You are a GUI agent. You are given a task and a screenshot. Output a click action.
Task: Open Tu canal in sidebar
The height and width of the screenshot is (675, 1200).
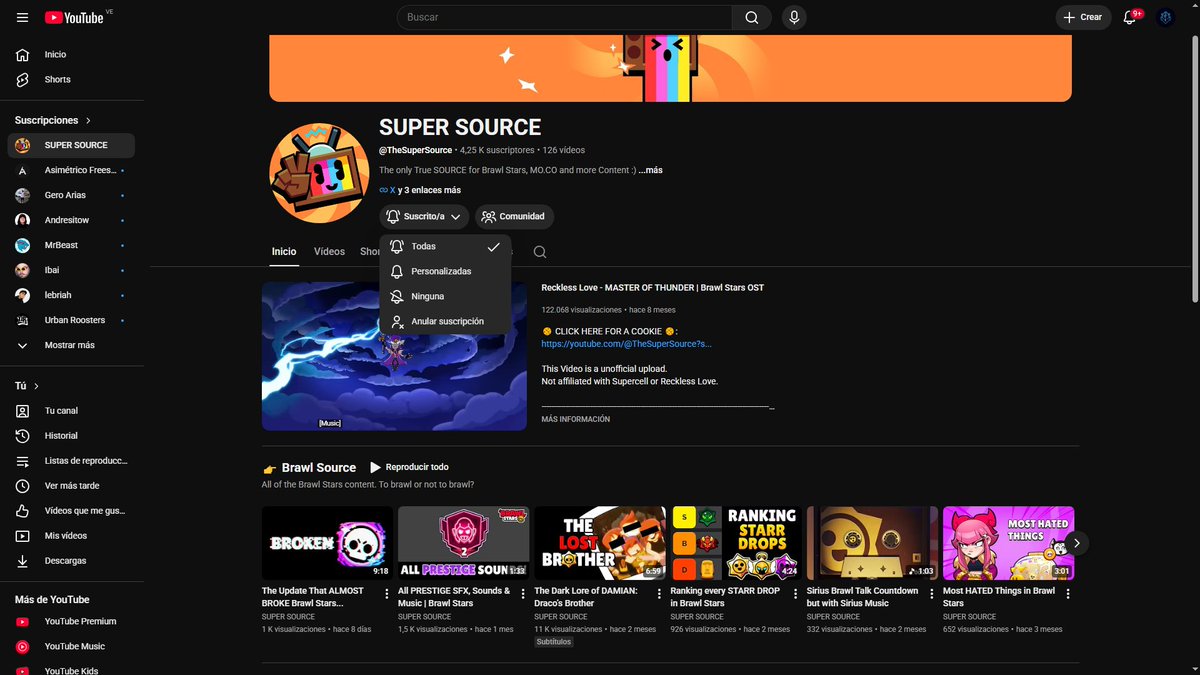pos(71,411)
